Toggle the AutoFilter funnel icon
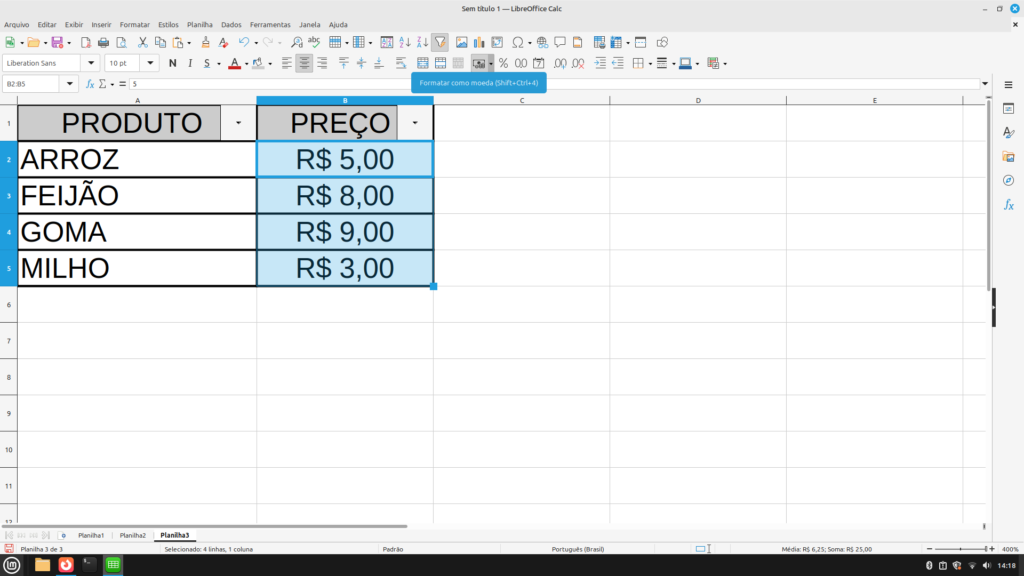 coord(440,42)
